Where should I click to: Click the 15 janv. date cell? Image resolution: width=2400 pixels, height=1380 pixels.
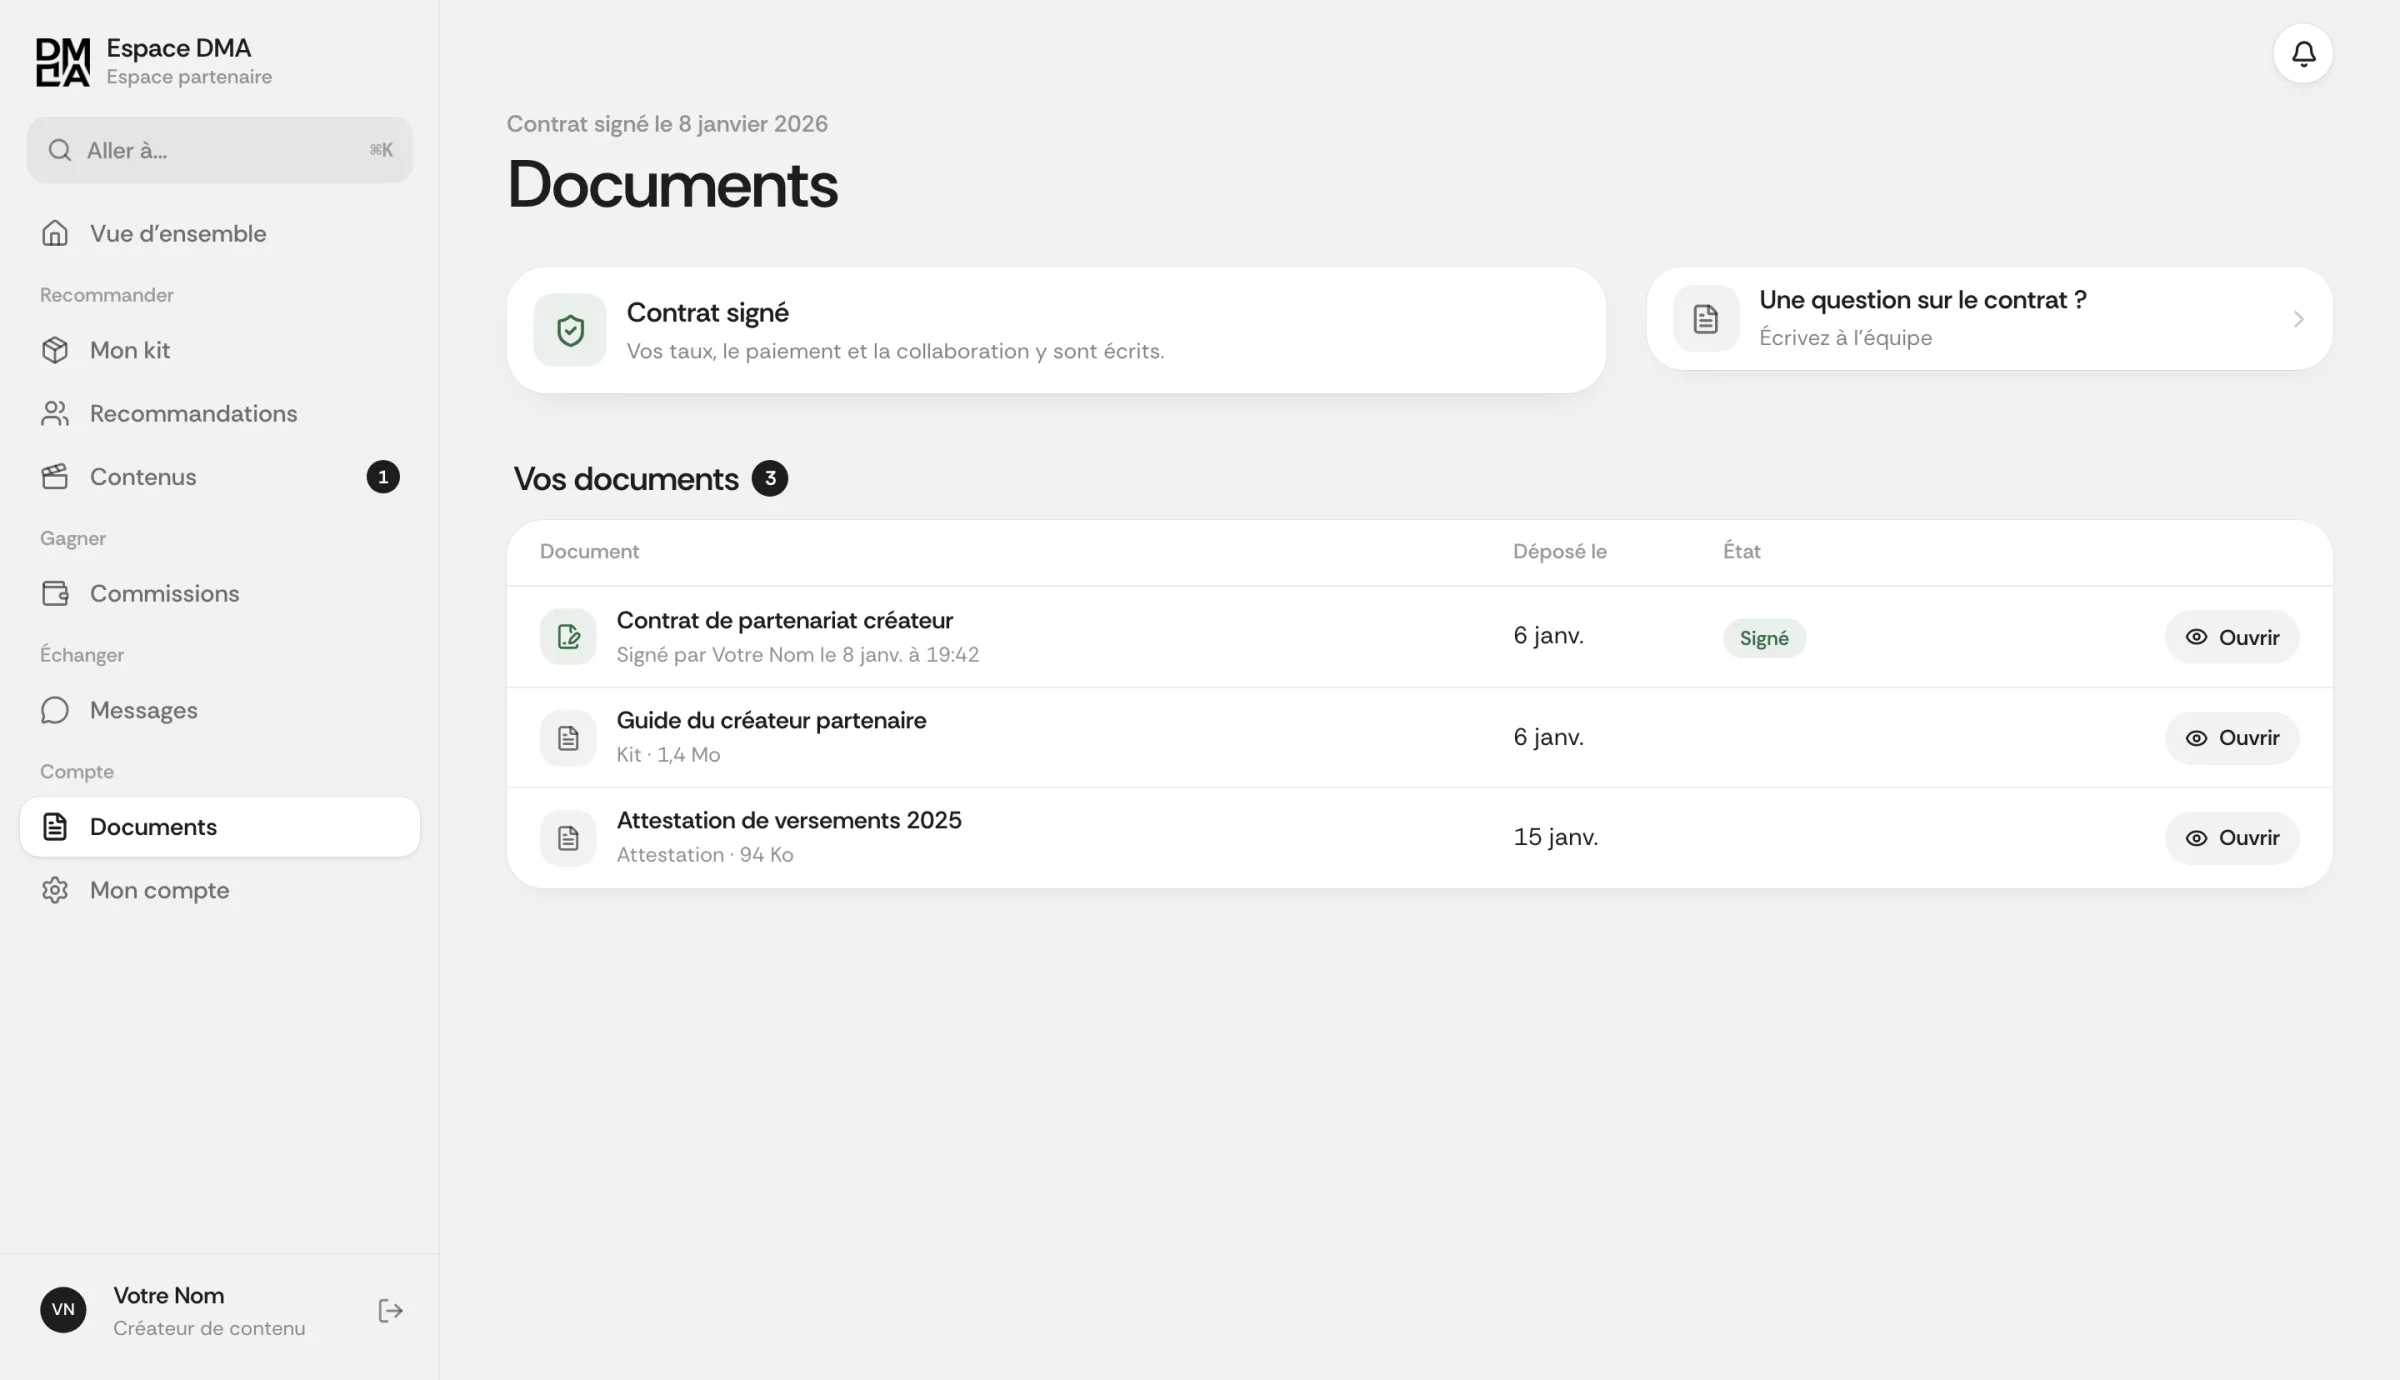(x=1555, y=837)
